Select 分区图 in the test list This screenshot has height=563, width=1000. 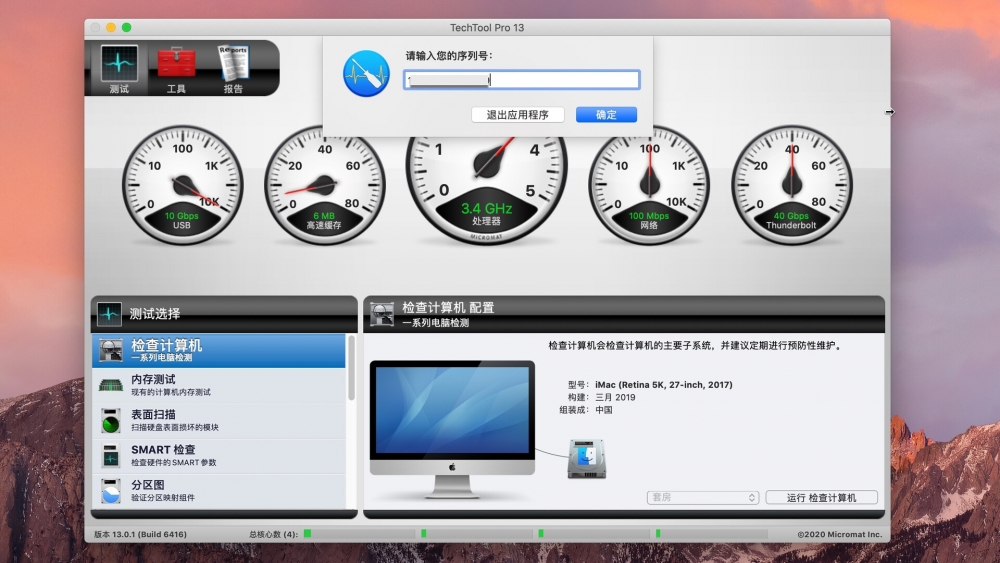point(219,490)
